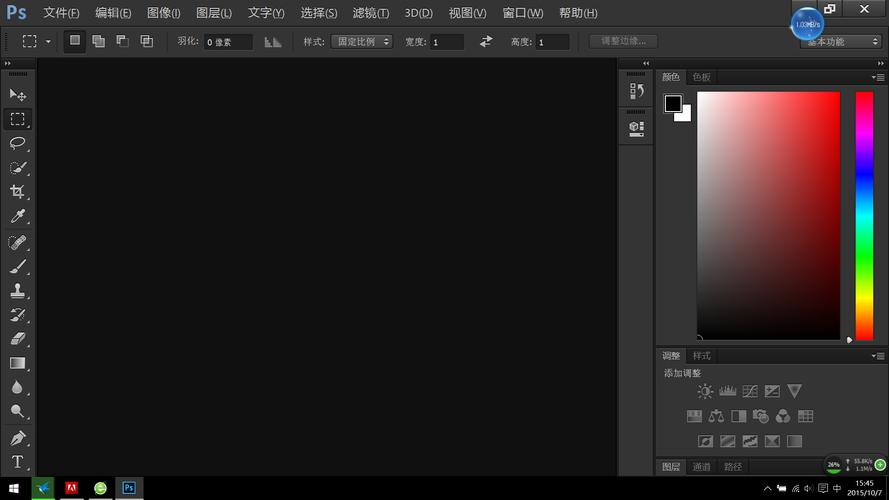
Task: Click the foreground color swatch
Action: coord(672,103)
